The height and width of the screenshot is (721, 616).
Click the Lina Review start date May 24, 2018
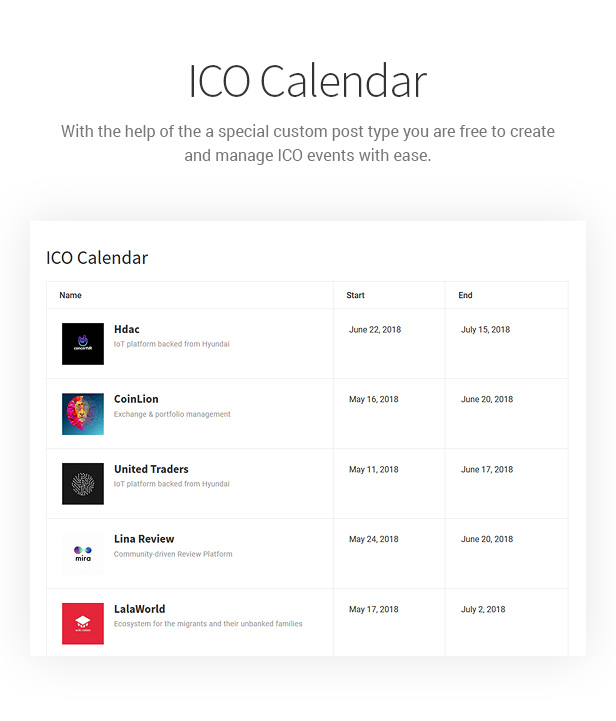pyautogui.click(x=374, y=540)
